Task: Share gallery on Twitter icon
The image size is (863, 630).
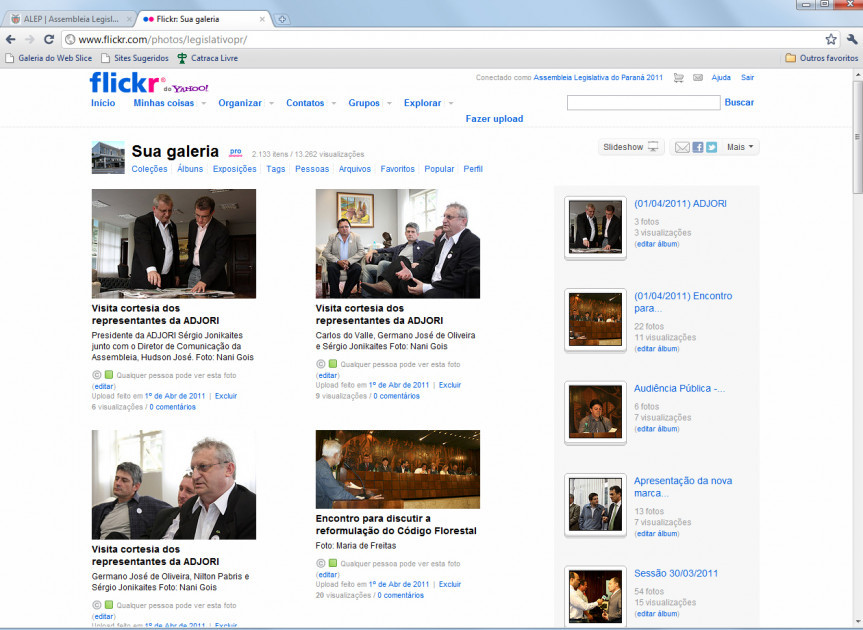Action: [x=712, y=147]
